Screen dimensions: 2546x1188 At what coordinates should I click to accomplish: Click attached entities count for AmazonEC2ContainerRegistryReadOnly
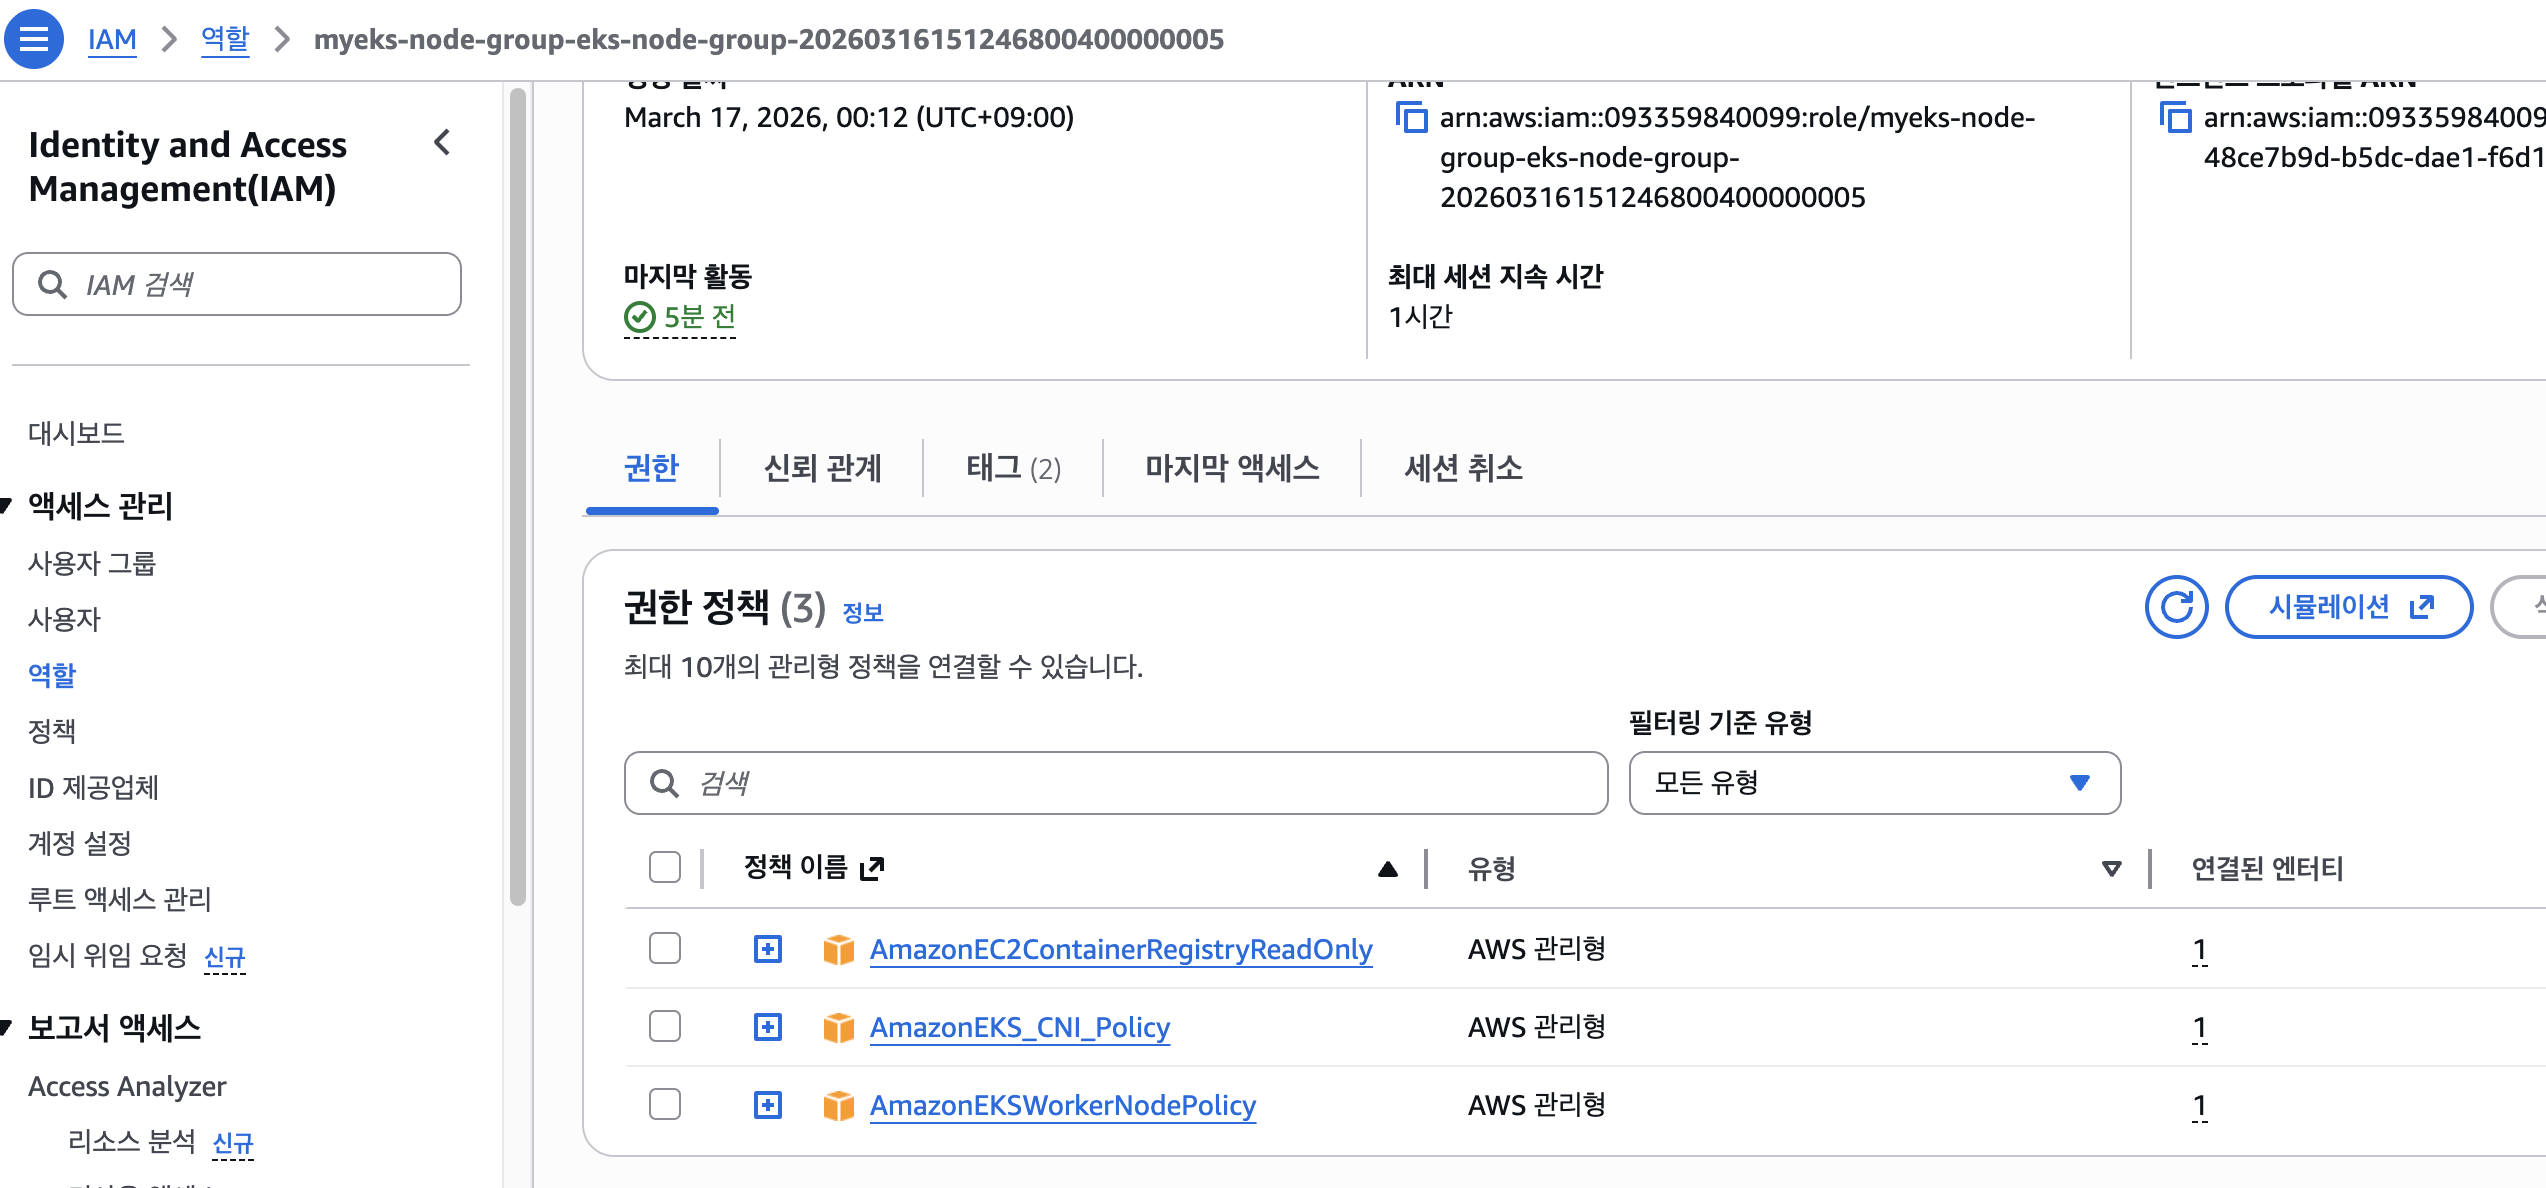point(2199,949)
